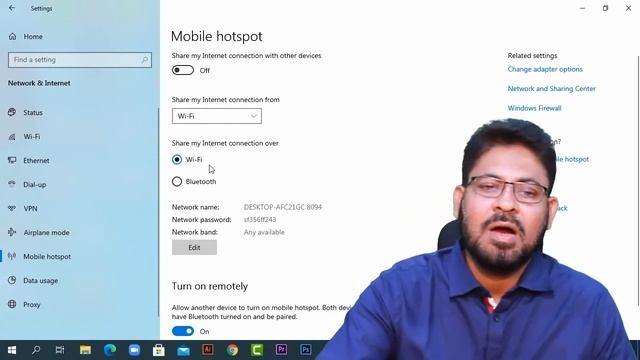640x360 pixels.
Task: Click the Dial-up phone icon in sidebar
Action: (x=12, y=184)
